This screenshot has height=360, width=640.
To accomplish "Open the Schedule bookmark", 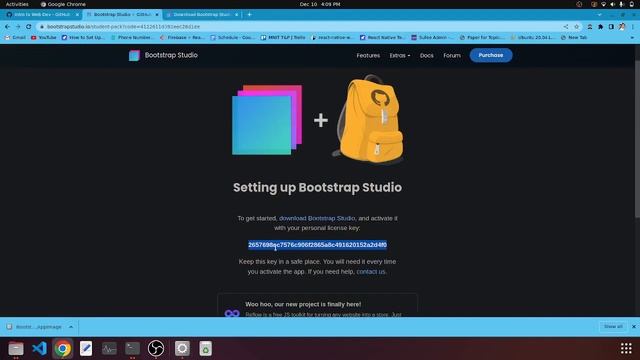I will (x=232, y=37).
